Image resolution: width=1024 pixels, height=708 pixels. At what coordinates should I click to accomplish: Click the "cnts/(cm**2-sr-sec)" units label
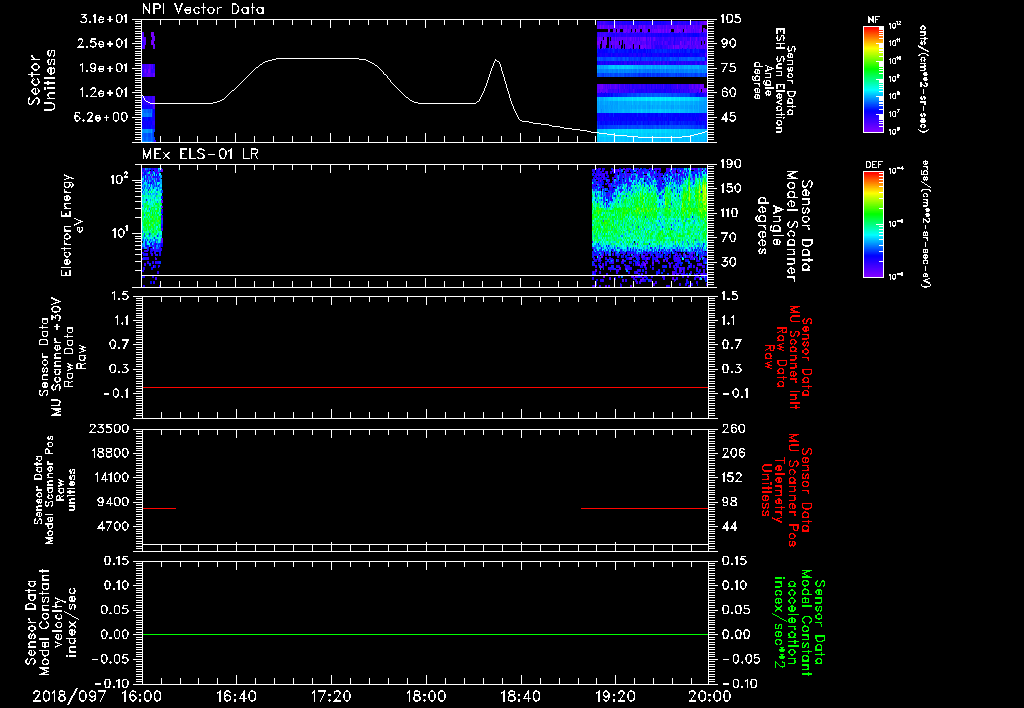922,78
